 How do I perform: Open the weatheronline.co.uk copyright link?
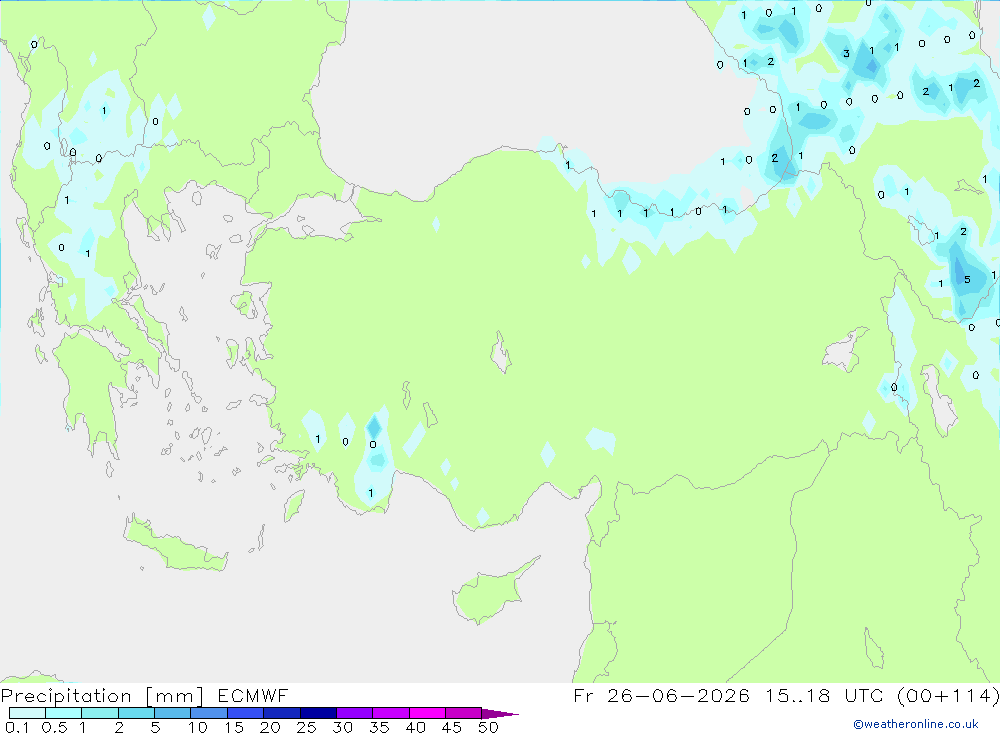click(916, 724)
